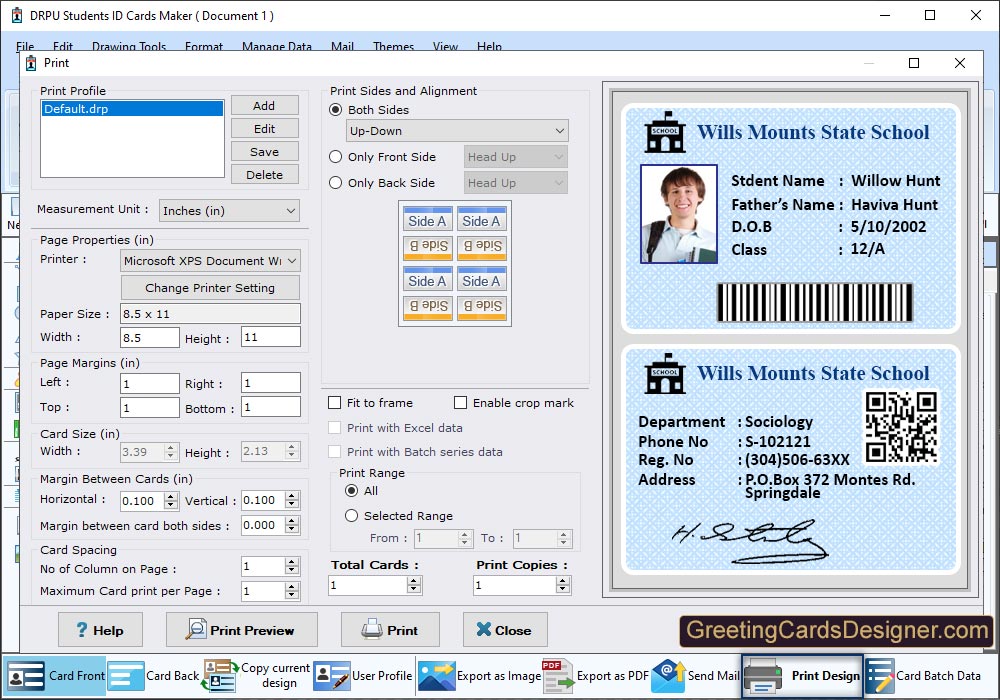Click Export as Image icon
This screenshot has height=700, width=1000.
pyautogui.click(x=436, y=676)
